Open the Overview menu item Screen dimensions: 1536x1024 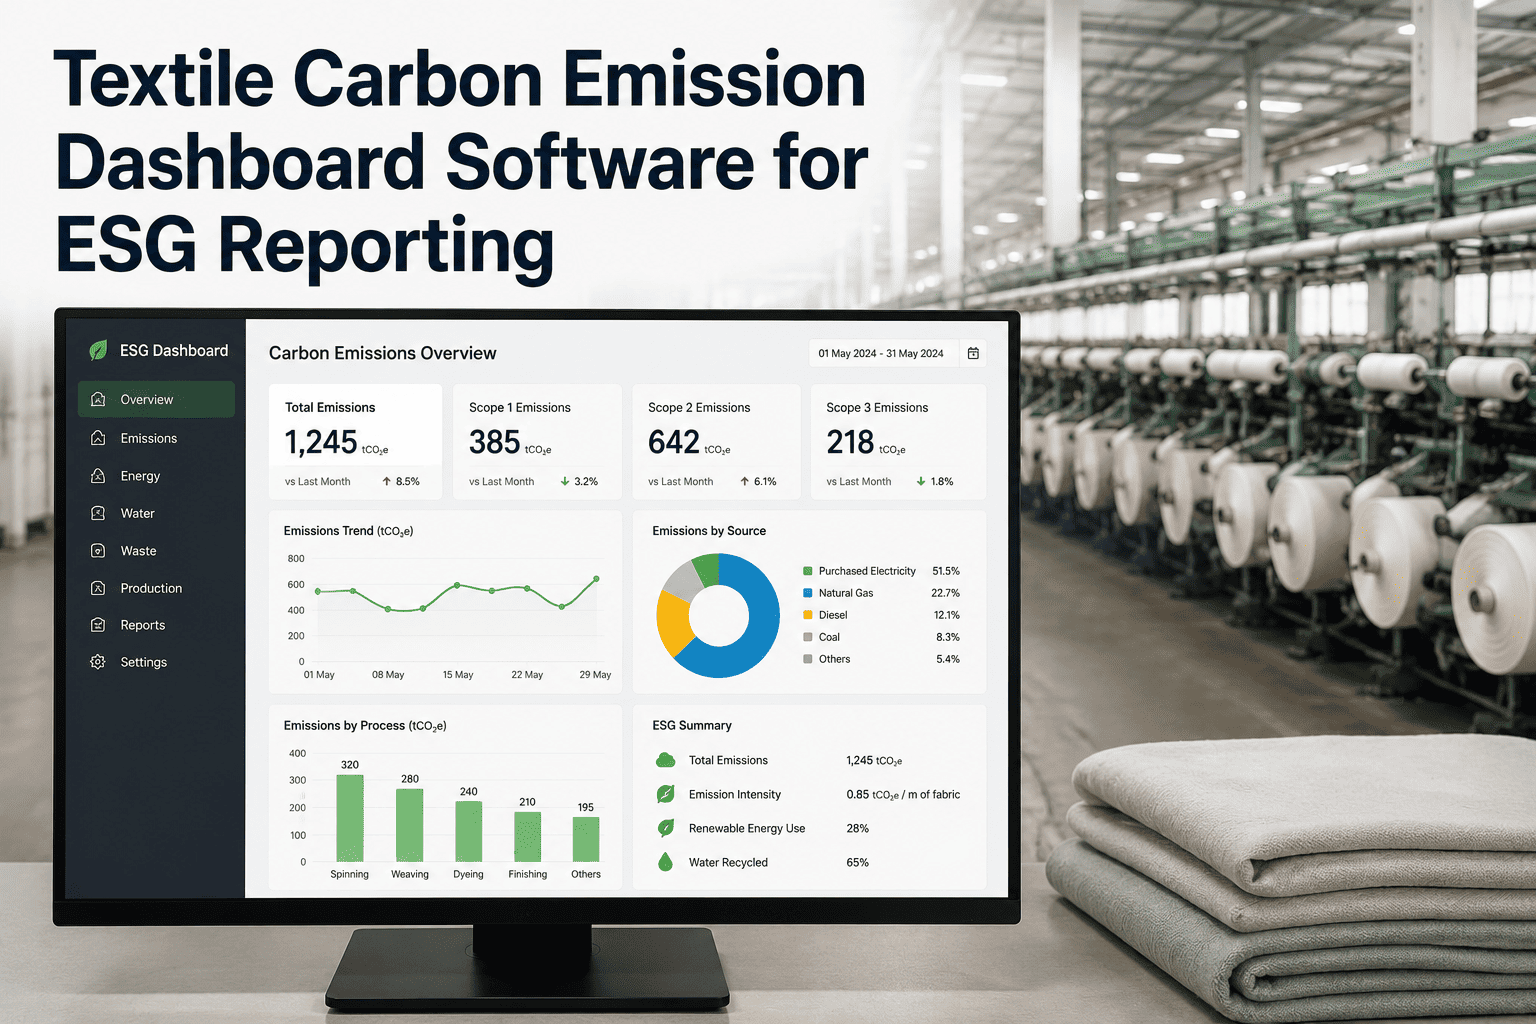tap(156, 399)
